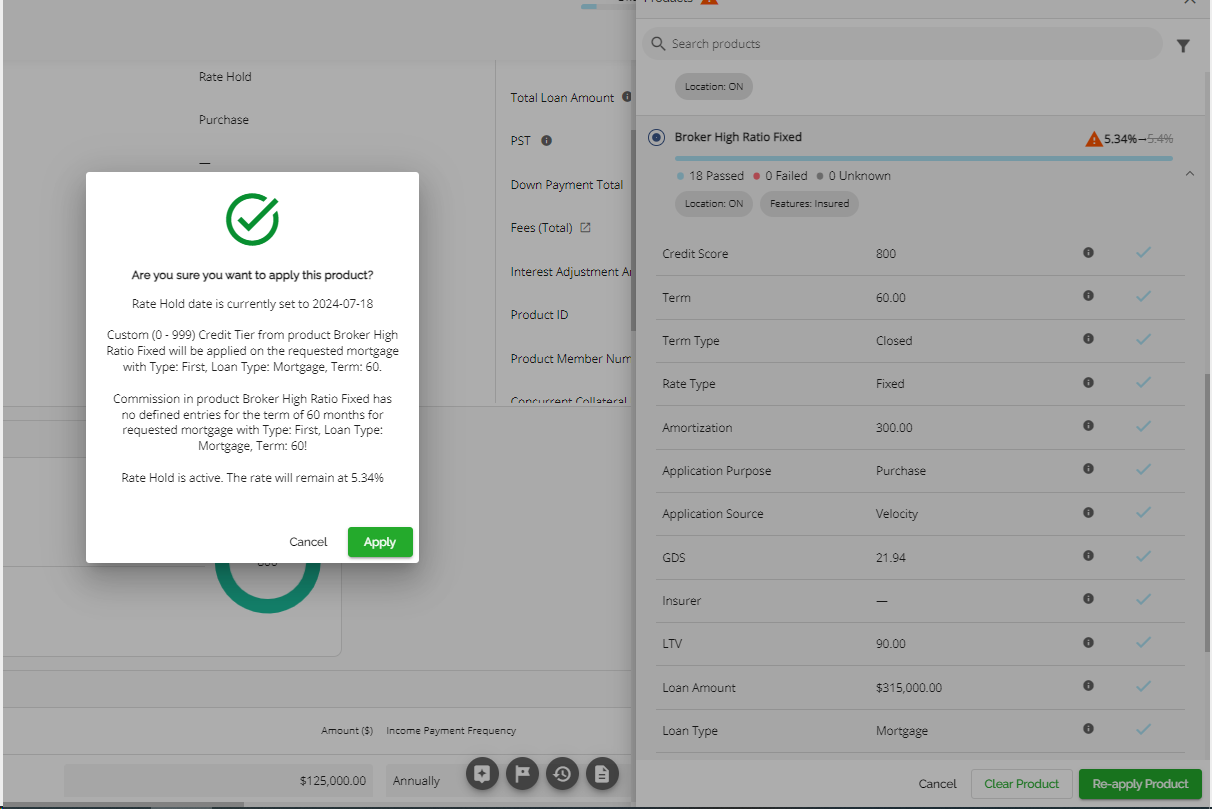Click the info icon beside Credit Score
The height and width of the screenshot is (809, 1212).
[x=1088, y=253]
